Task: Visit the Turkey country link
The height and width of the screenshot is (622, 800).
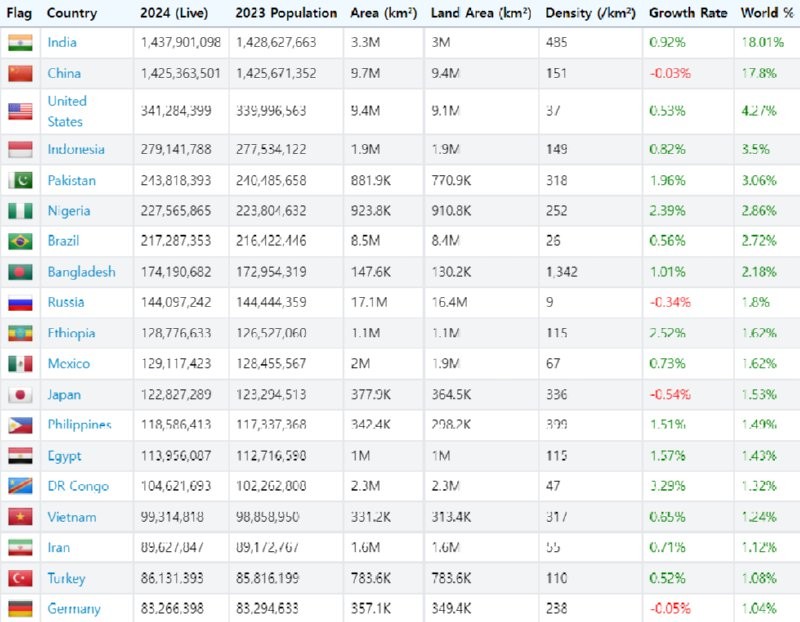Action: point(66,578)
